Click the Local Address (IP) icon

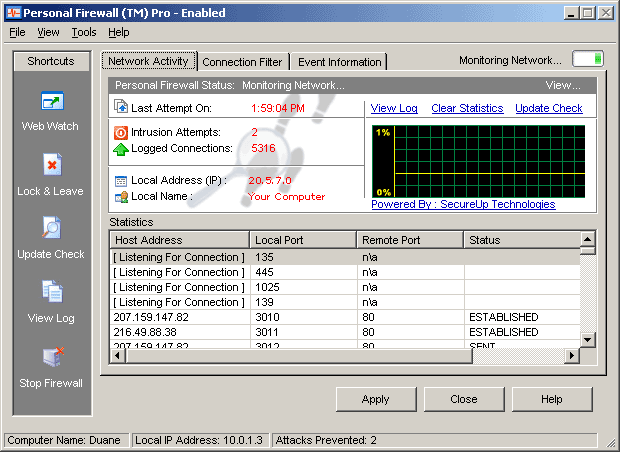coord(121,181)
